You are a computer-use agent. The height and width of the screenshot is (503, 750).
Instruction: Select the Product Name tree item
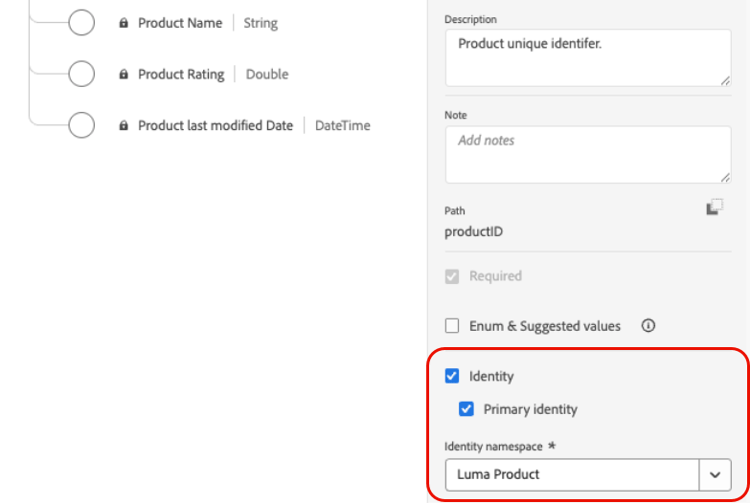tap(180, 23)
